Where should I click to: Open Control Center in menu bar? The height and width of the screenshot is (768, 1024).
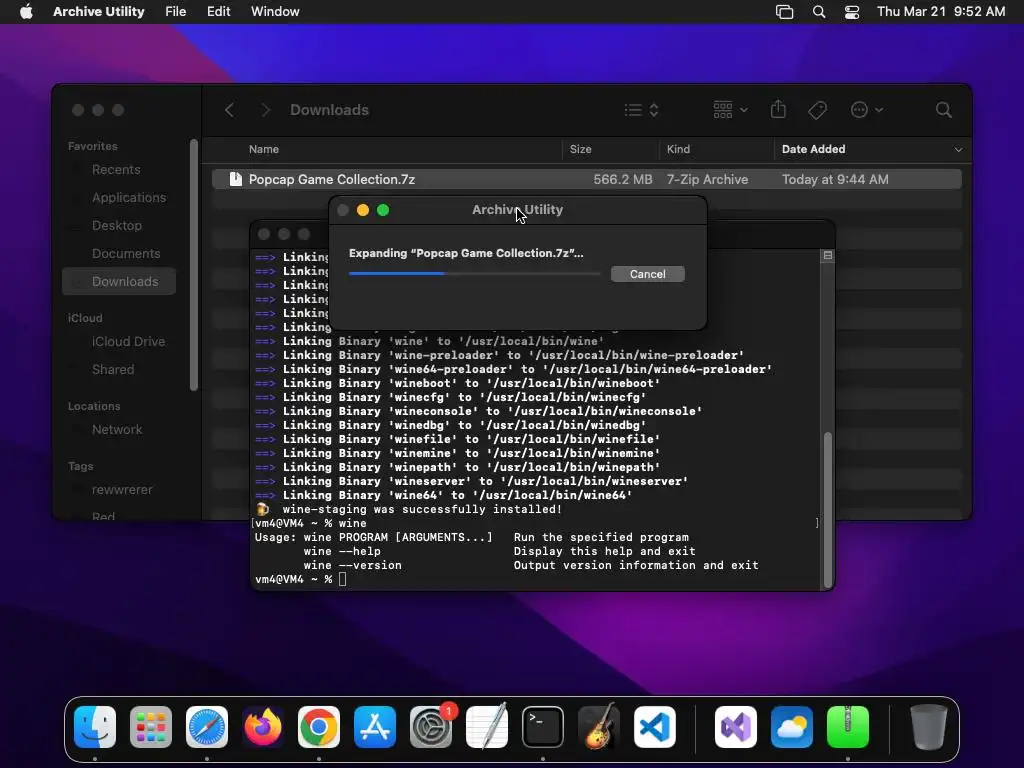pyautogui.click(x=852, y=12)
